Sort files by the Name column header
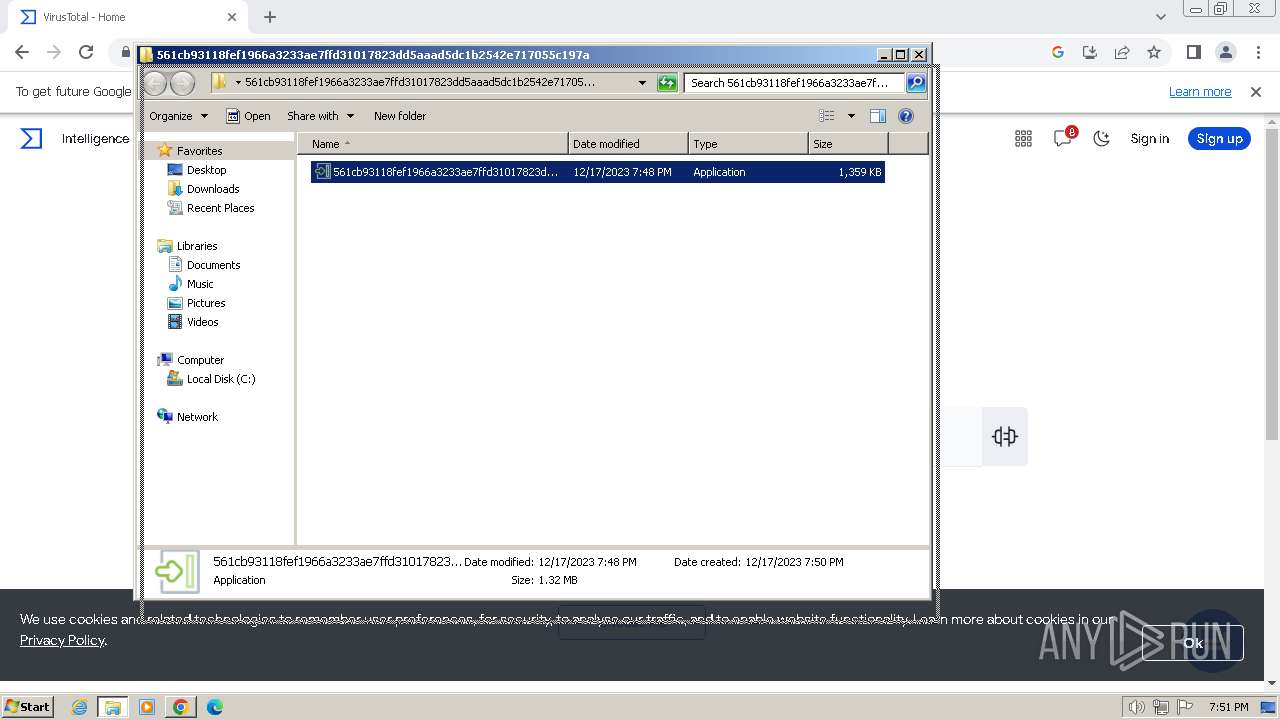 (432, 144)
